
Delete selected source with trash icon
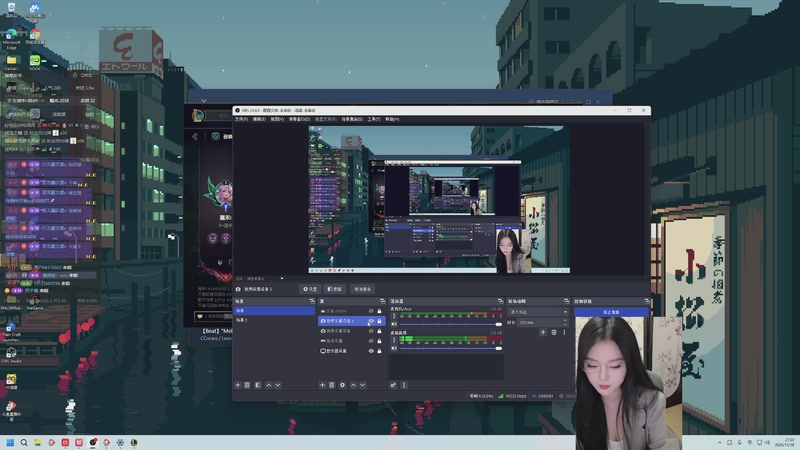(x=332, y=385)
